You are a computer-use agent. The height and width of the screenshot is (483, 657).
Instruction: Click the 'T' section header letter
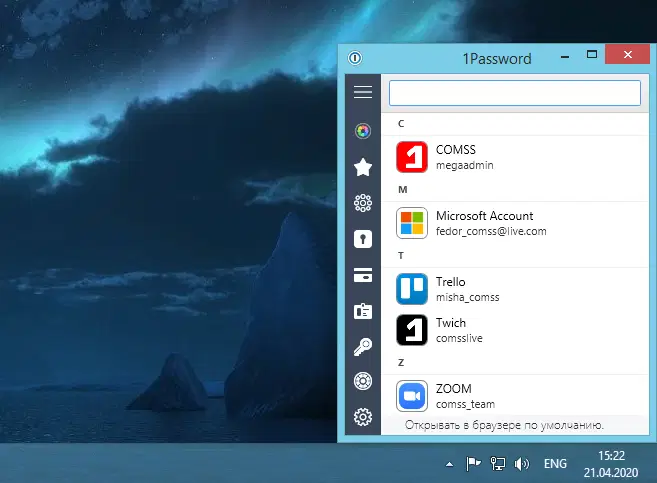click(x=401, y=256)
